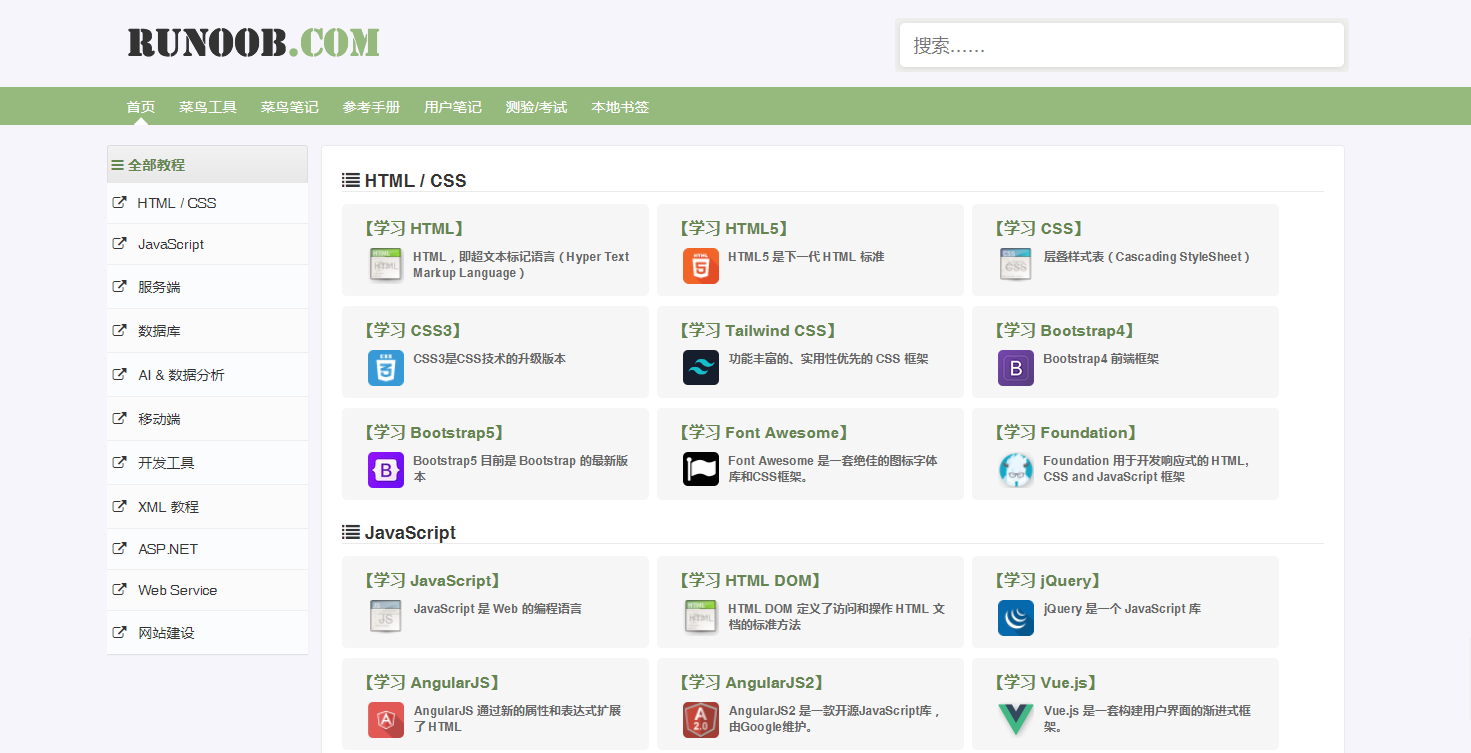Select JavaScript in the sidebar categories
The width and height of the screenshot is (1471, 753).
click(x=171, y=244)
